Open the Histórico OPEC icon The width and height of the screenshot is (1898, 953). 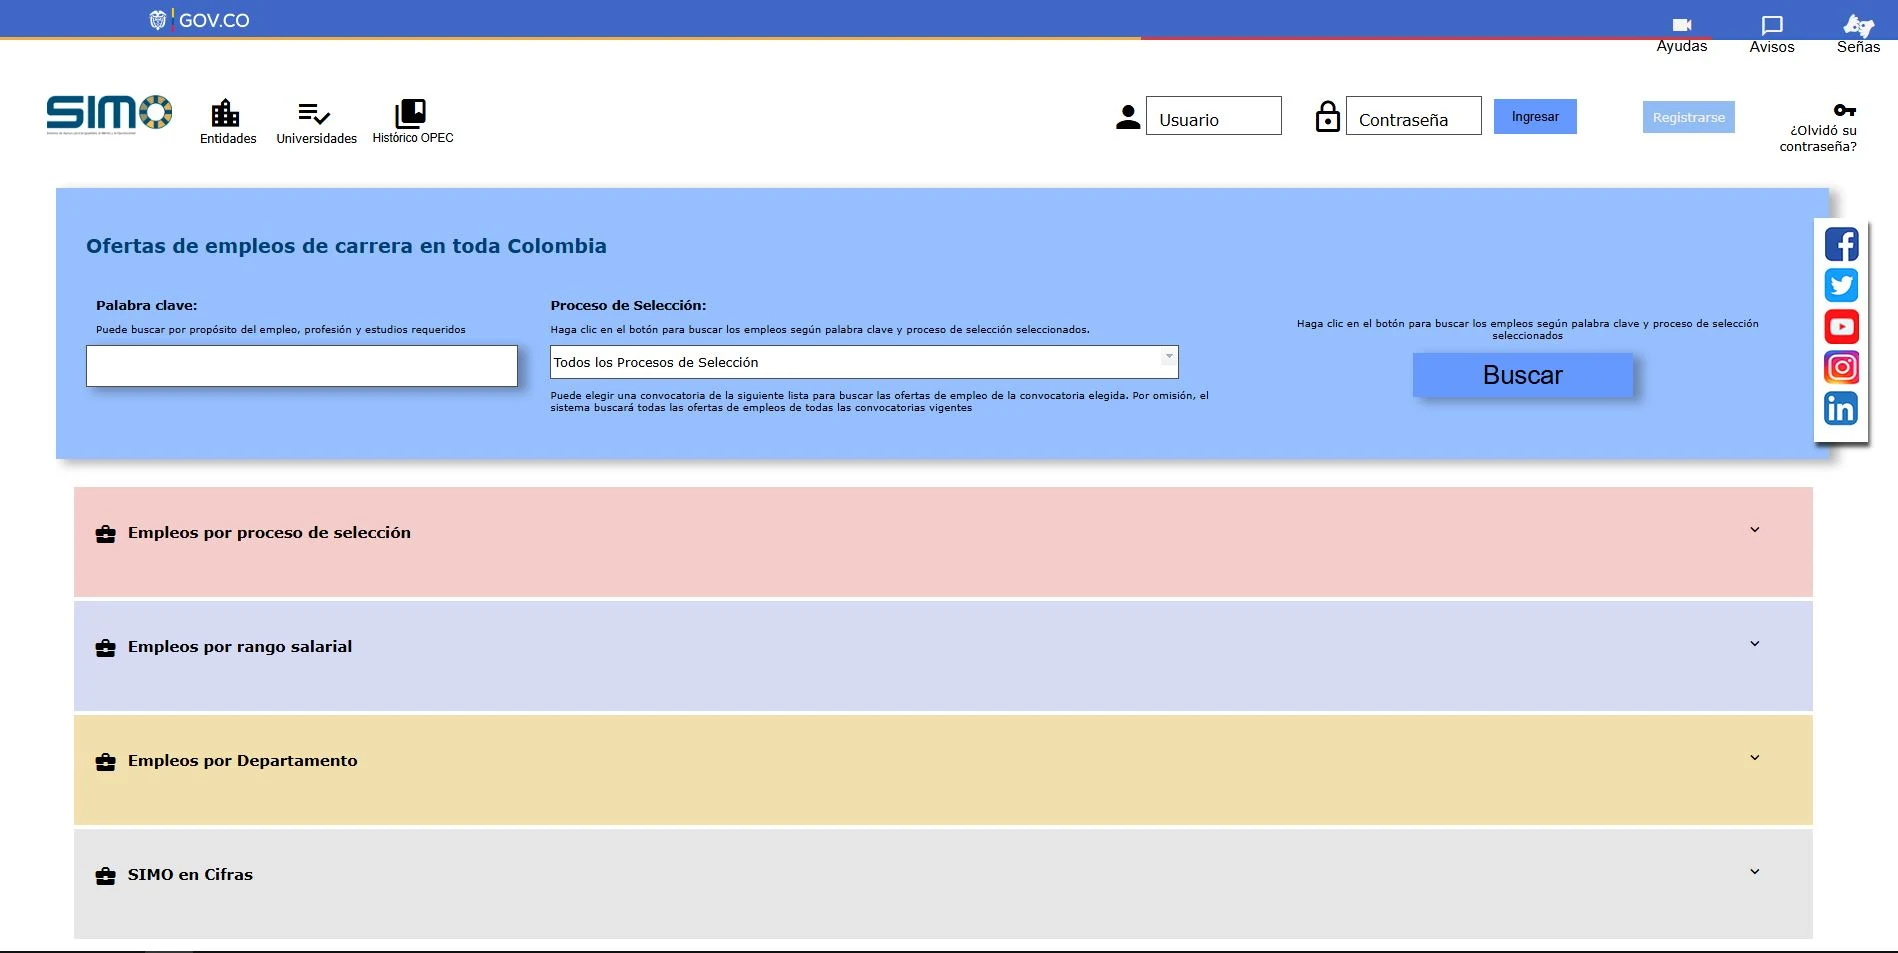tap(411, 114)
